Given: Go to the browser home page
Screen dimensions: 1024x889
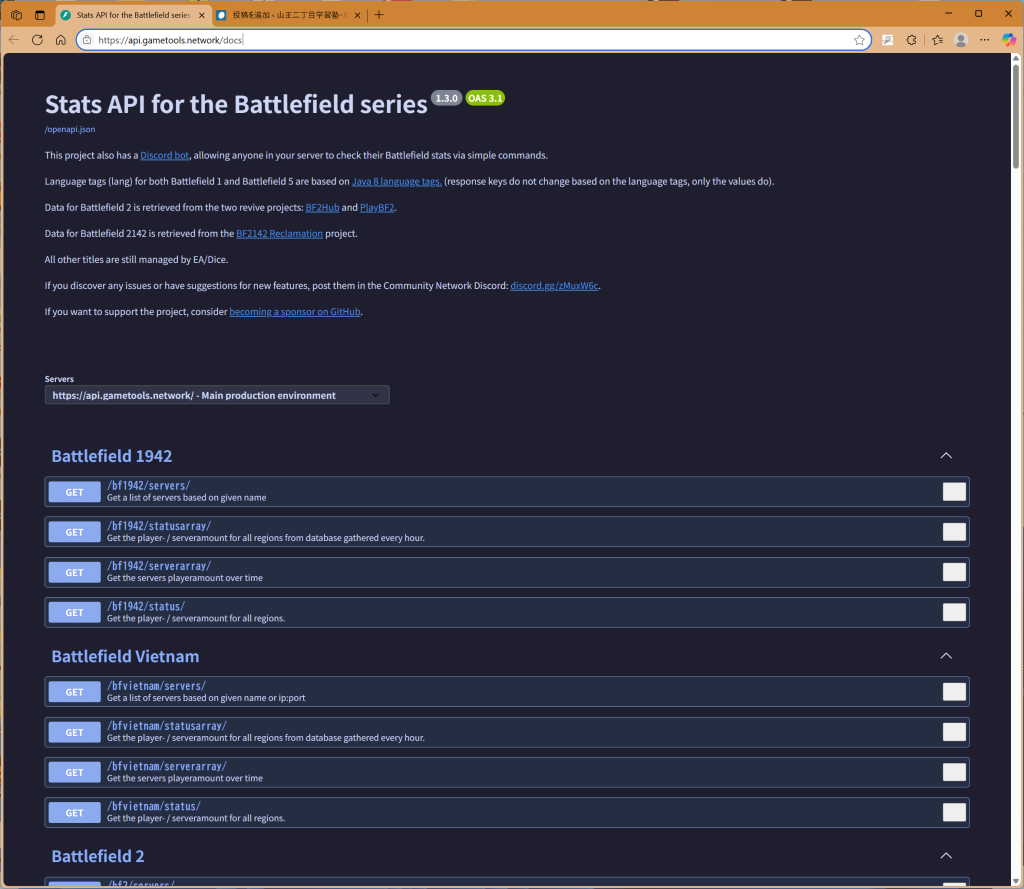Looking at the screenshot, I should [61, 40].
